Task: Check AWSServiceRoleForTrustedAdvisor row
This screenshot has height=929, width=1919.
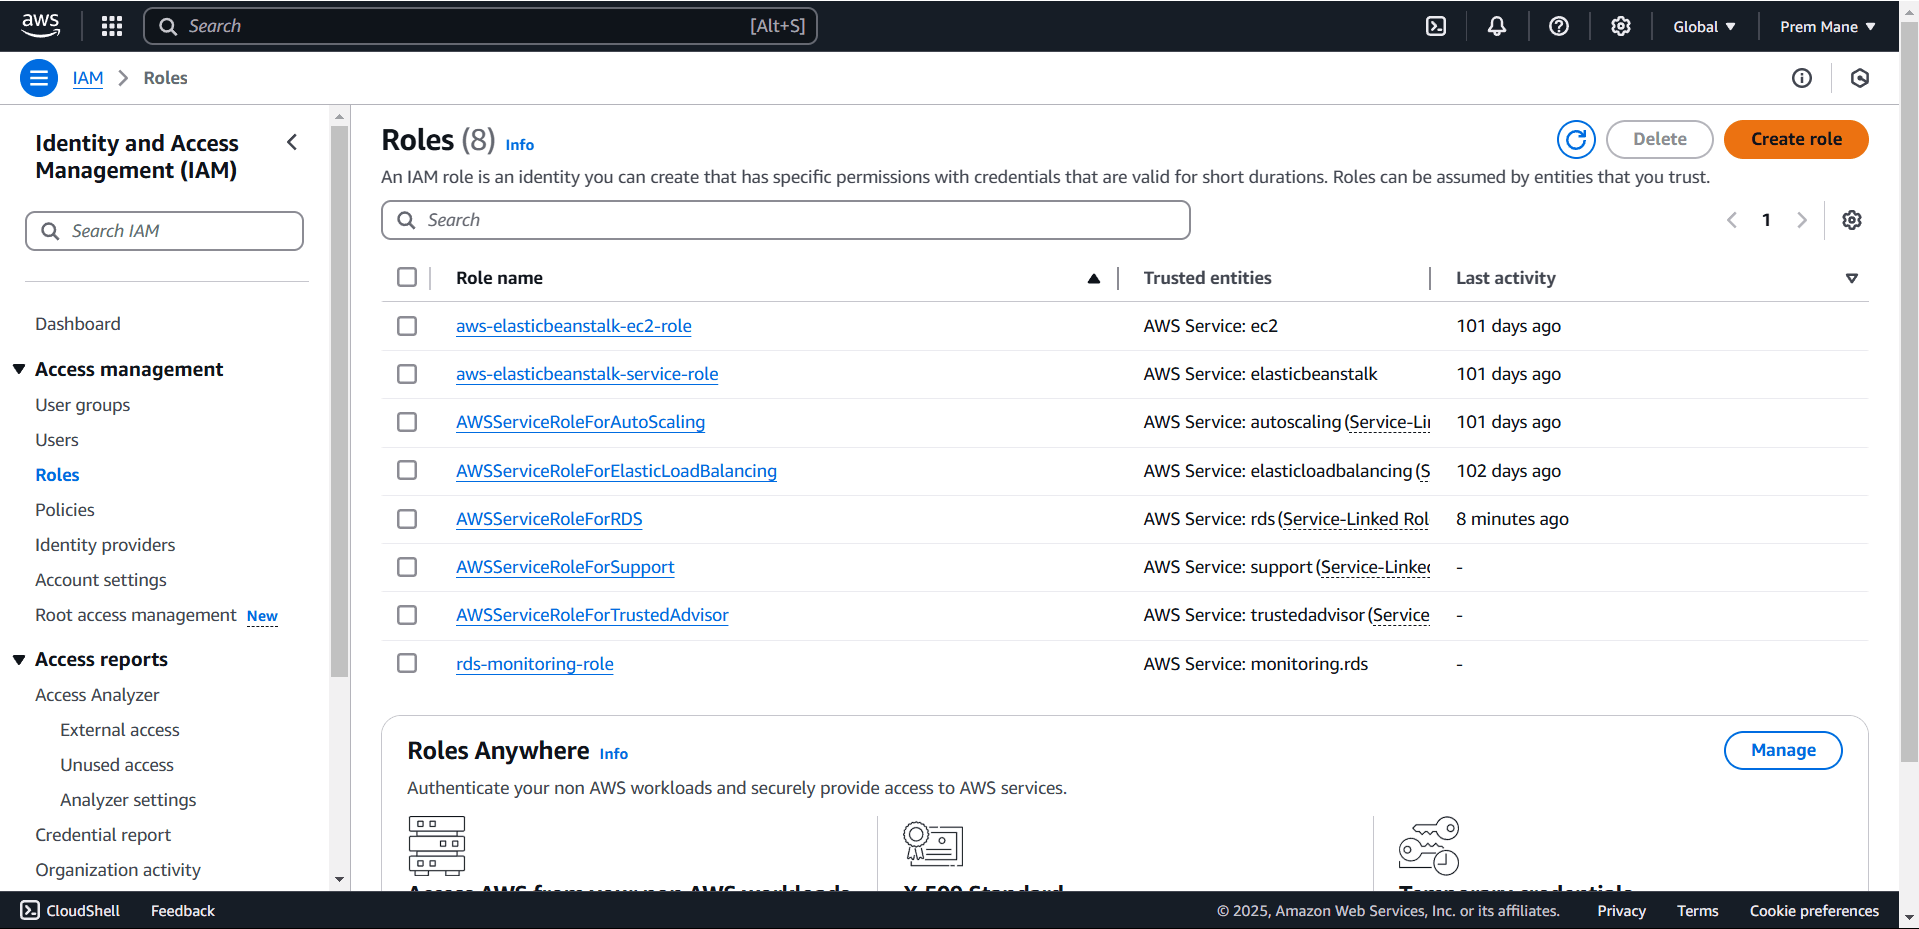Action: 407,615
